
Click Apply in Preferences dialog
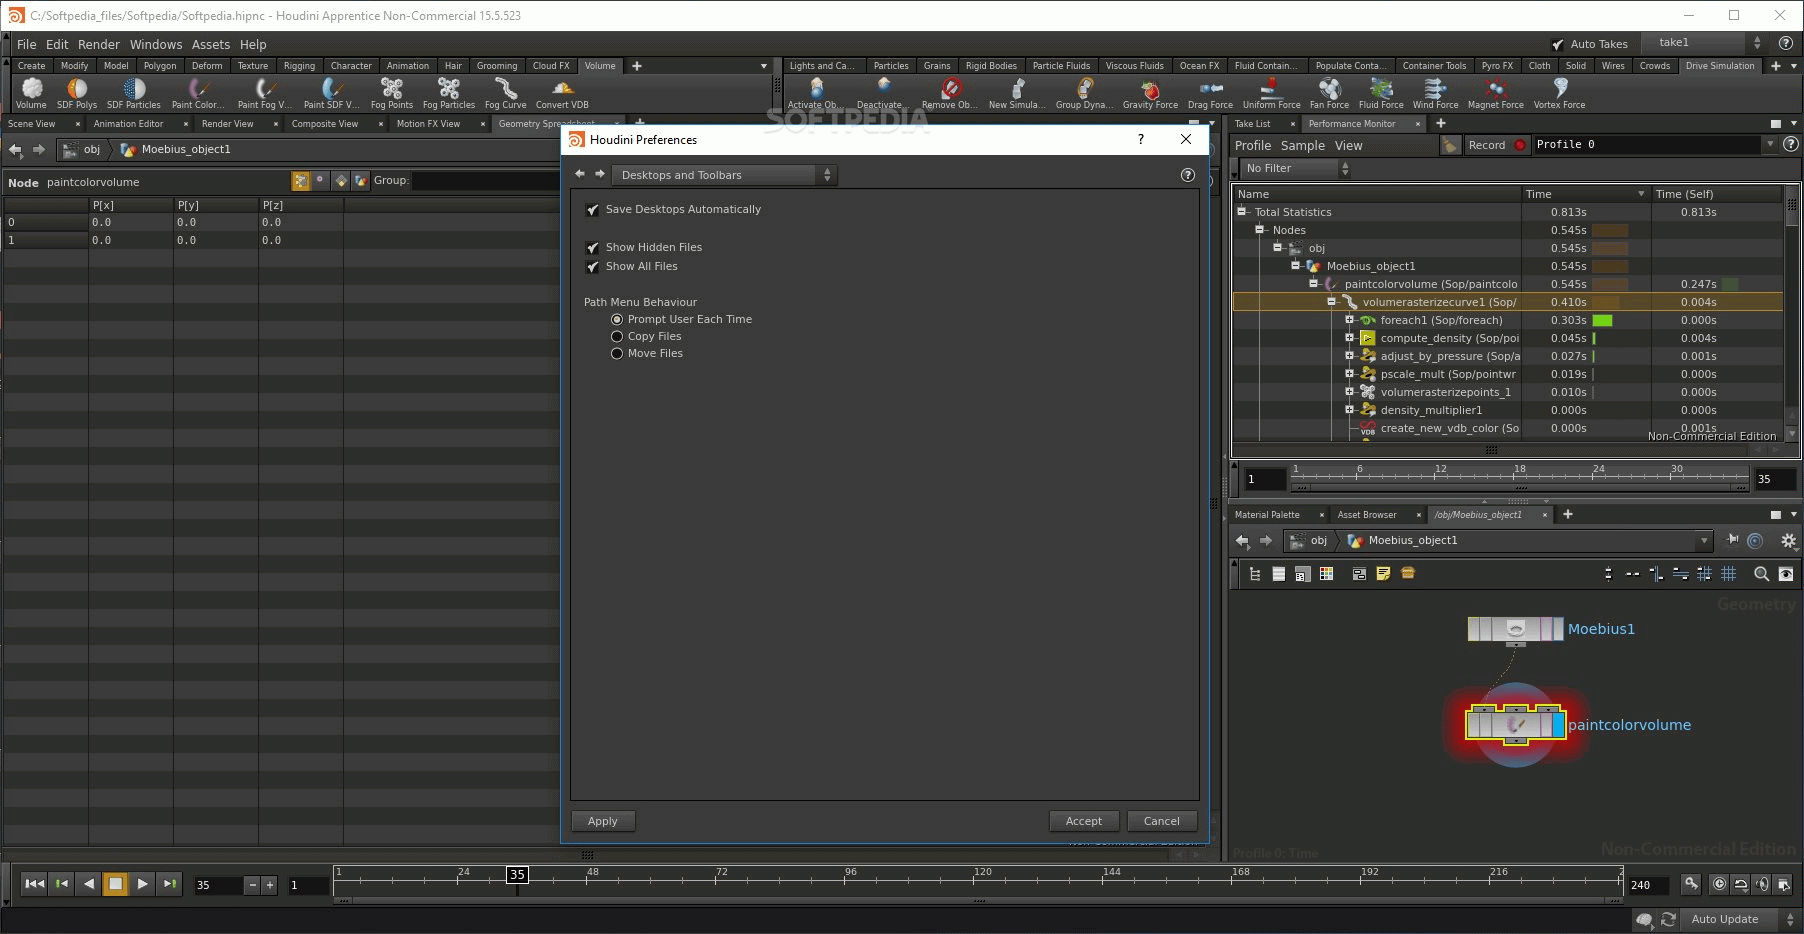[603, 822]
